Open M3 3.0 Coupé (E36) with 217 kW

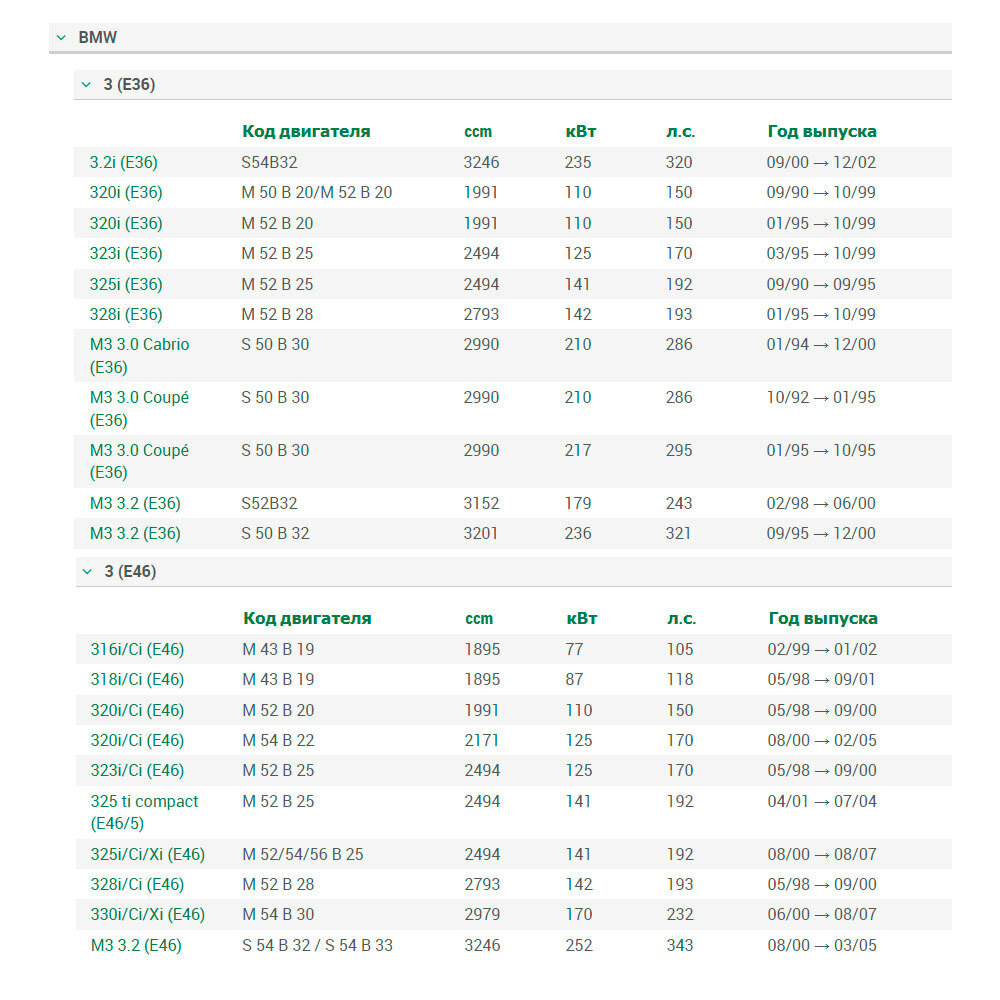[140, 461]
